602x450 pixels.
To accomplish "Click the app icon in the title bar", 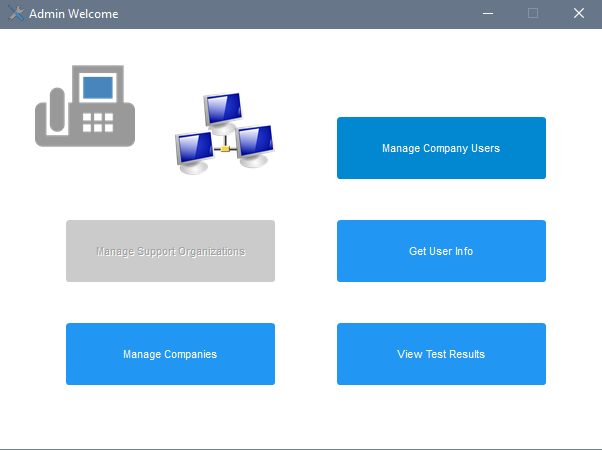I will click(16, 14).
